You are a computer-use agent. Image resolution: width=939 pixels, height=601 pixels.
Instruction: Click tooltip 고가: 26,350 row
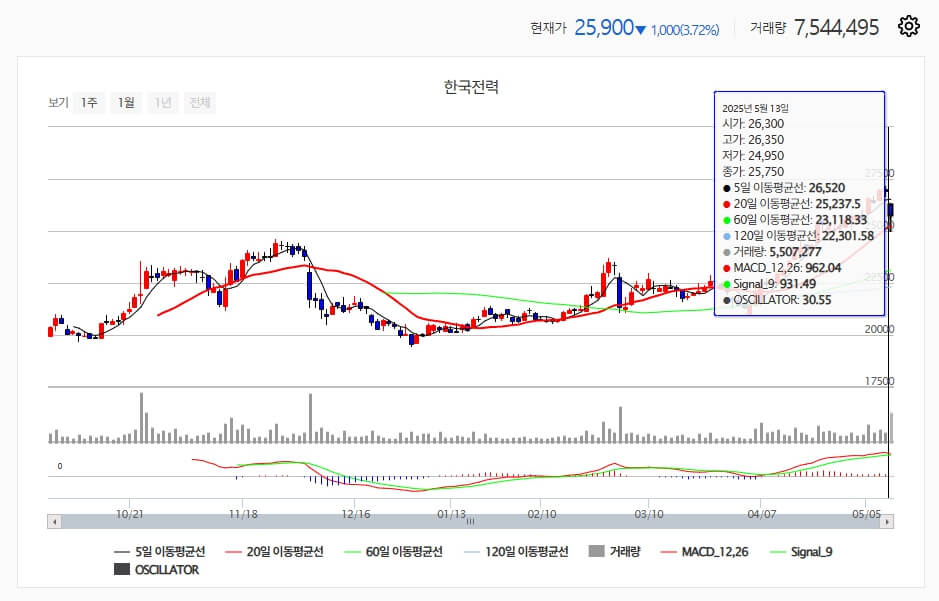pyautogui.click(x=753, y=139)
